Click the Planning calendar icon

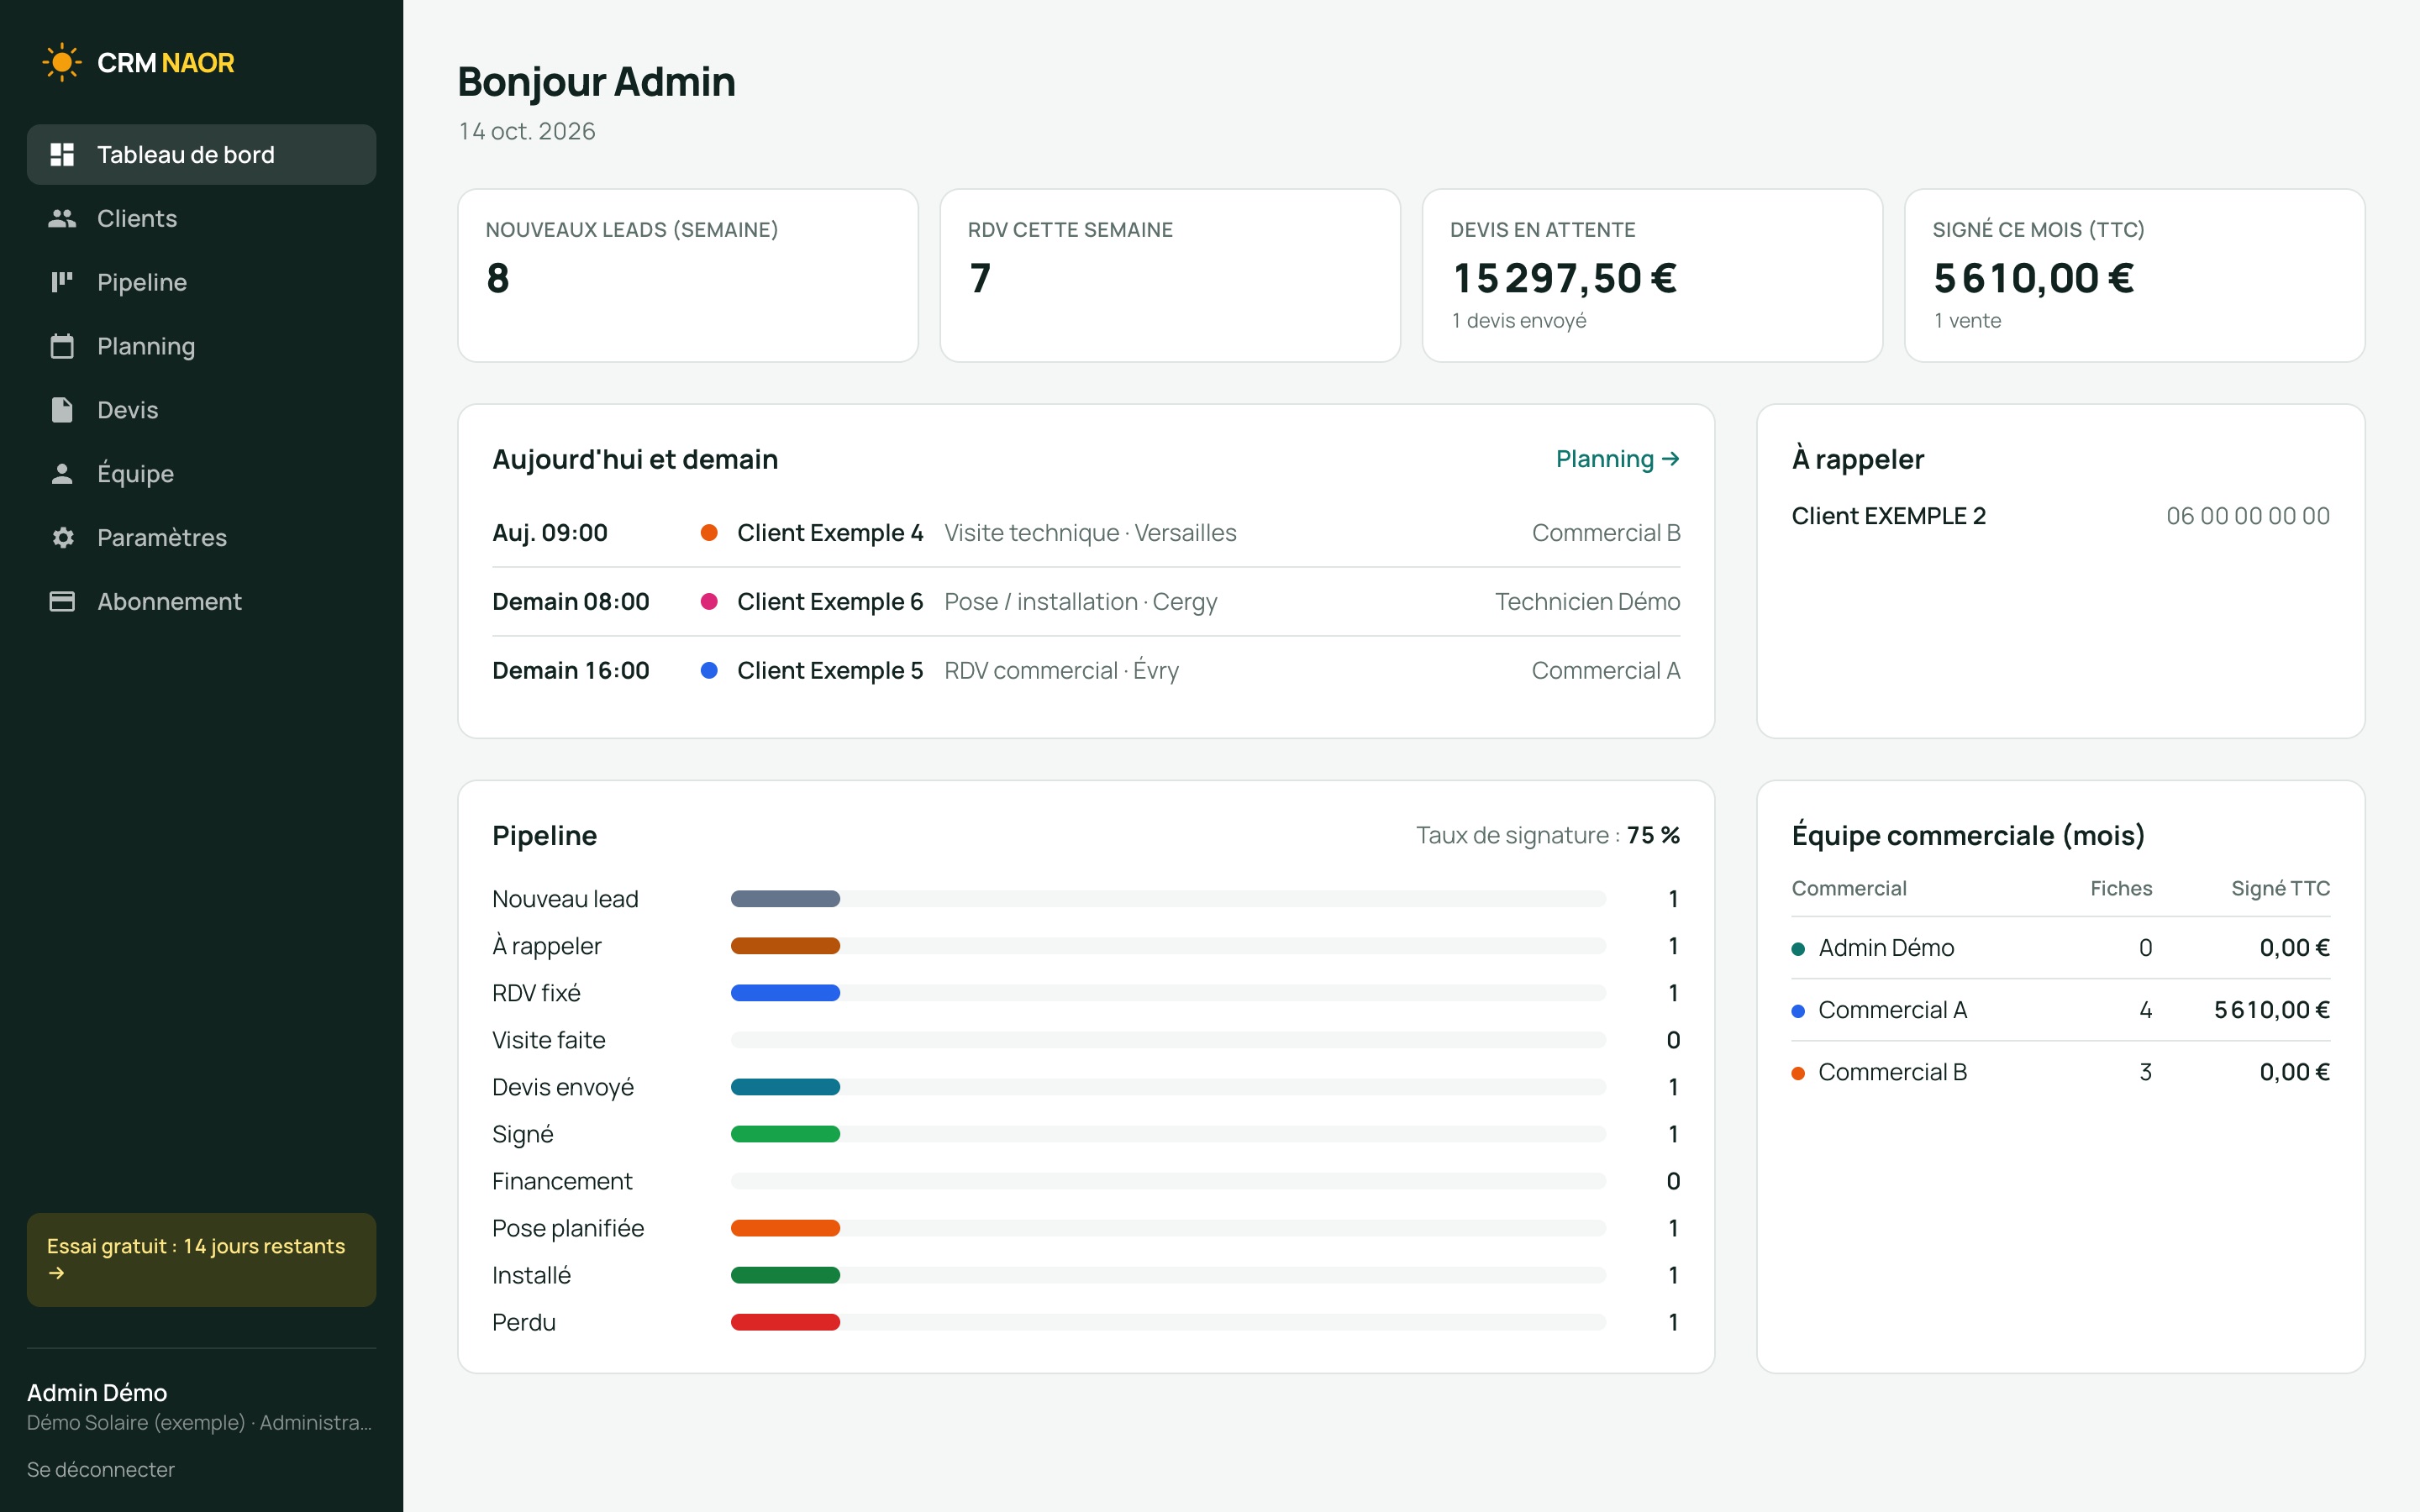click(62, 346)
